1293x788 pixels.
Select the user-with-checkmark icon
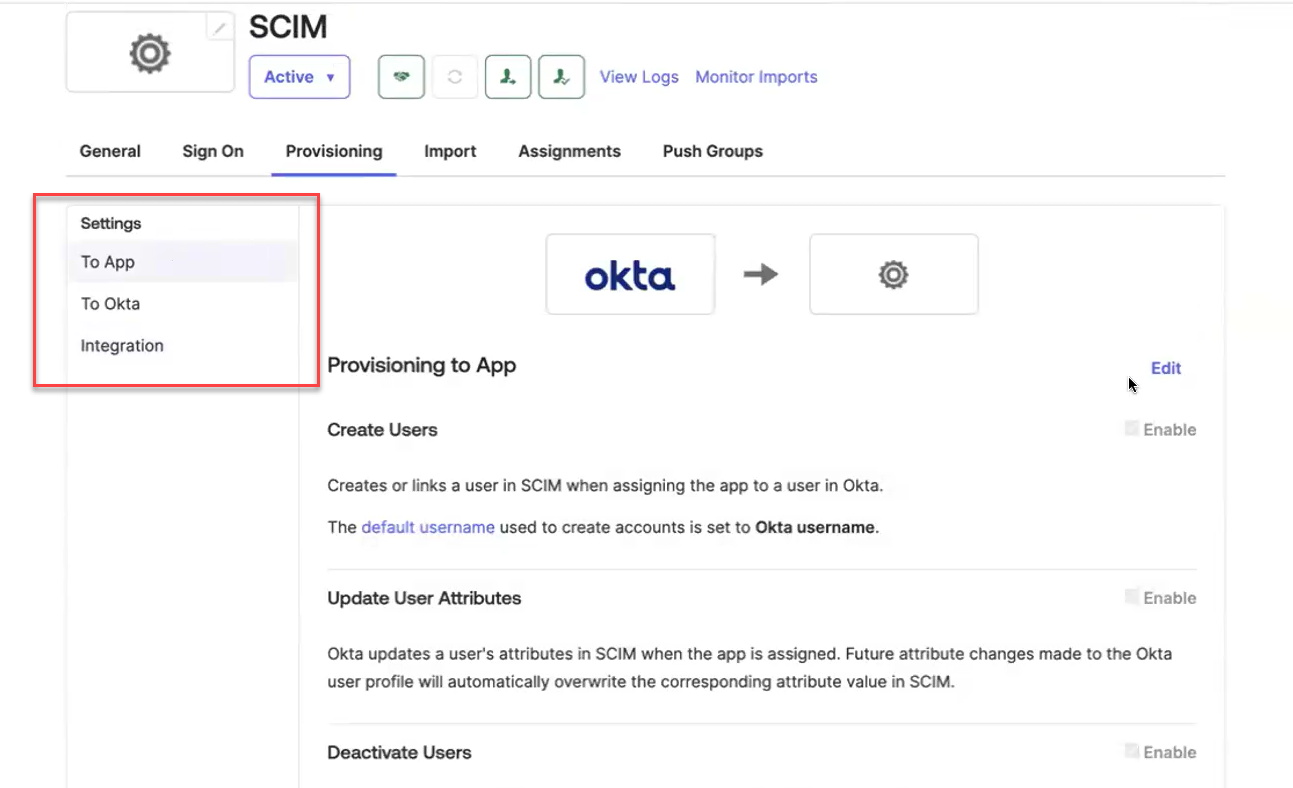561,77
